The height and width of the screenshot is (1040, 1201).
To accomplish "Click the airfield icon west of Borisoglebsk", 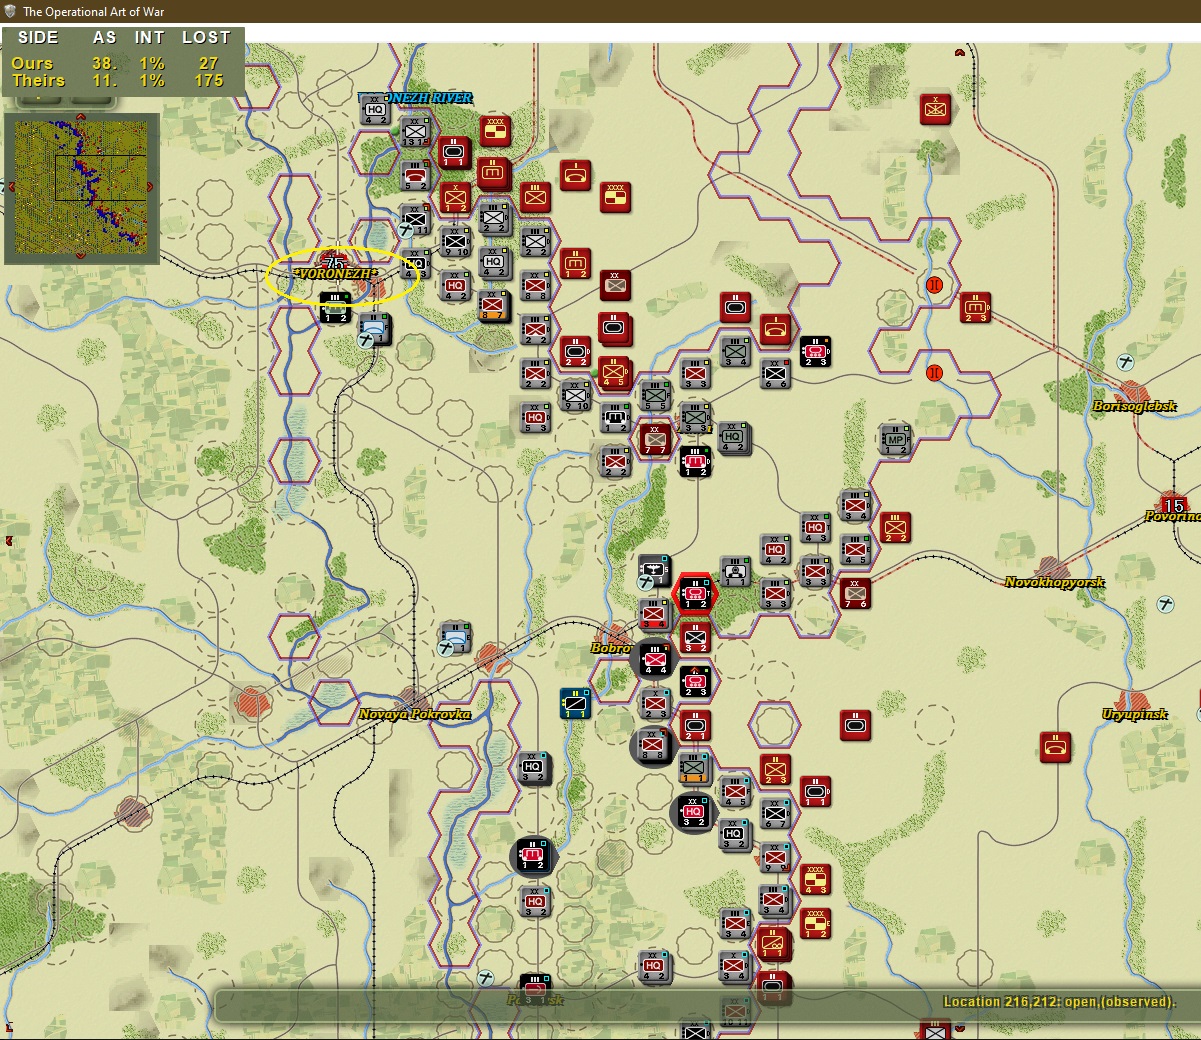I will 1126,362.
